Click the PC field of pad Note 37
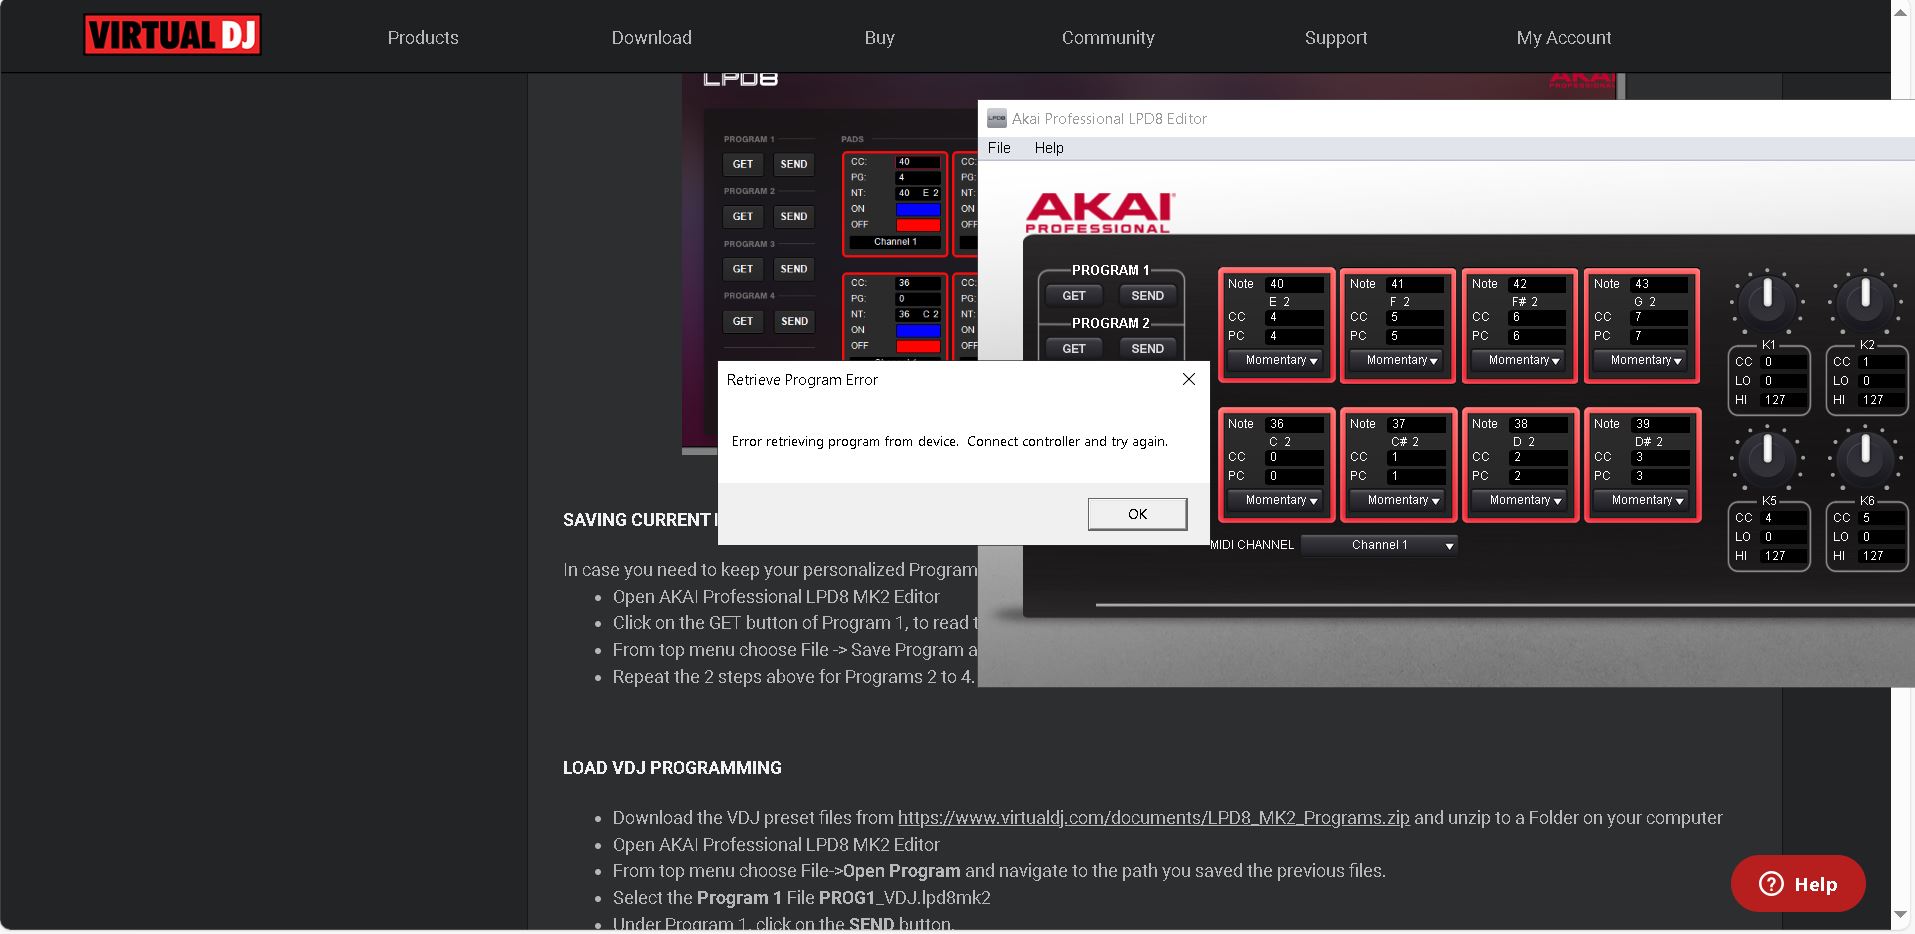 pyautogui.click(x=1416, y=476)
